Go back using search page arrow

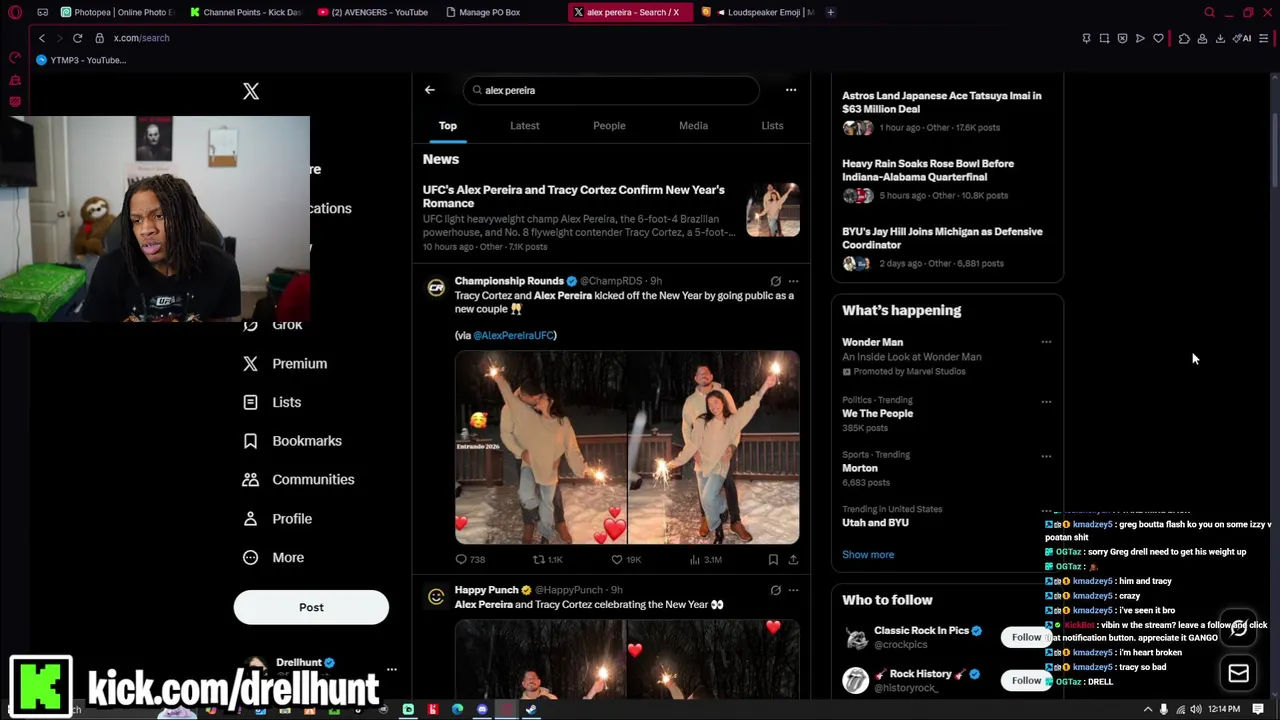pos(429,90)
